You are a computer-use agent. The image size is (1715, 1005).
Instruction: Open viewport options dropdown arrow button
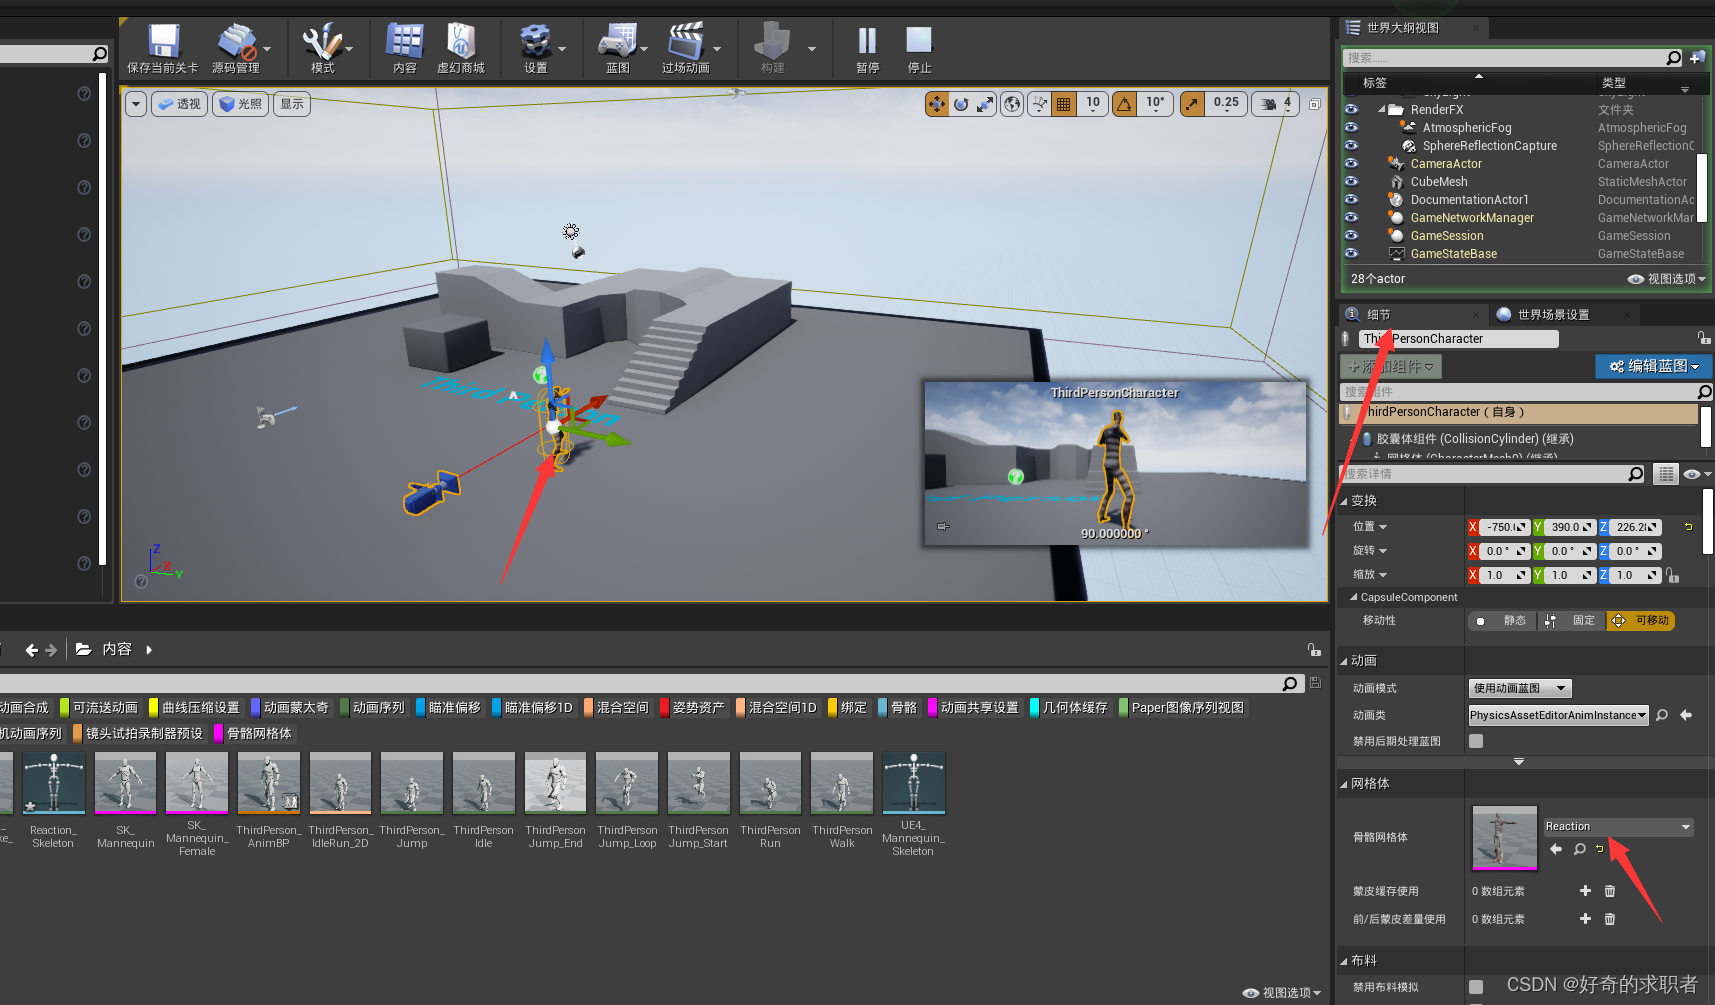[136, 104]
